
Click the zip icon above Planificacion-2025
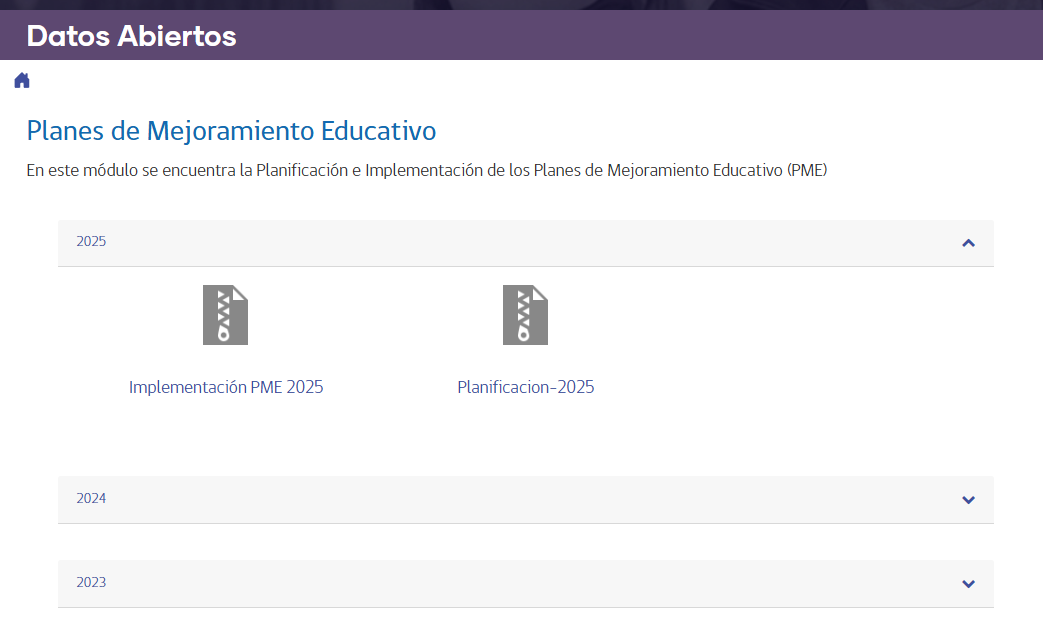(x=525, y=315)
